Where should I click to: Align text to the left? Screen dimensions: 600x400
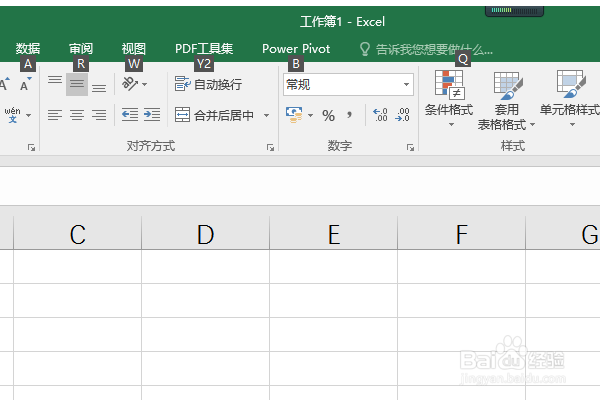pos(55,115)
